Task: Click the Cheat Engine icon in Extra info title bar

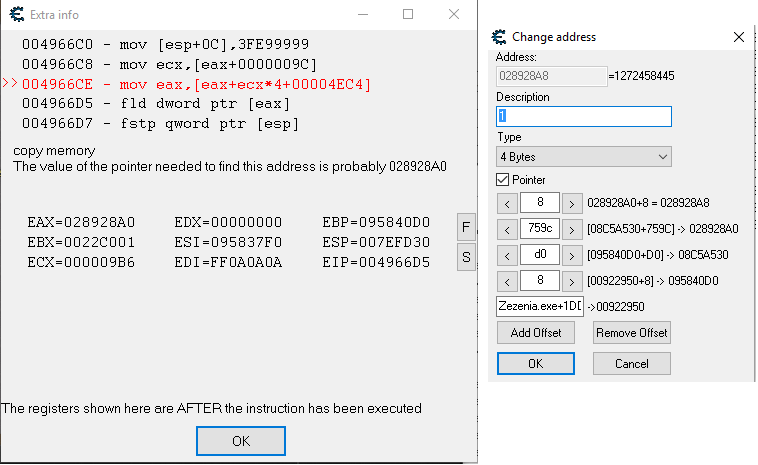Action: [x=14, y=15]
